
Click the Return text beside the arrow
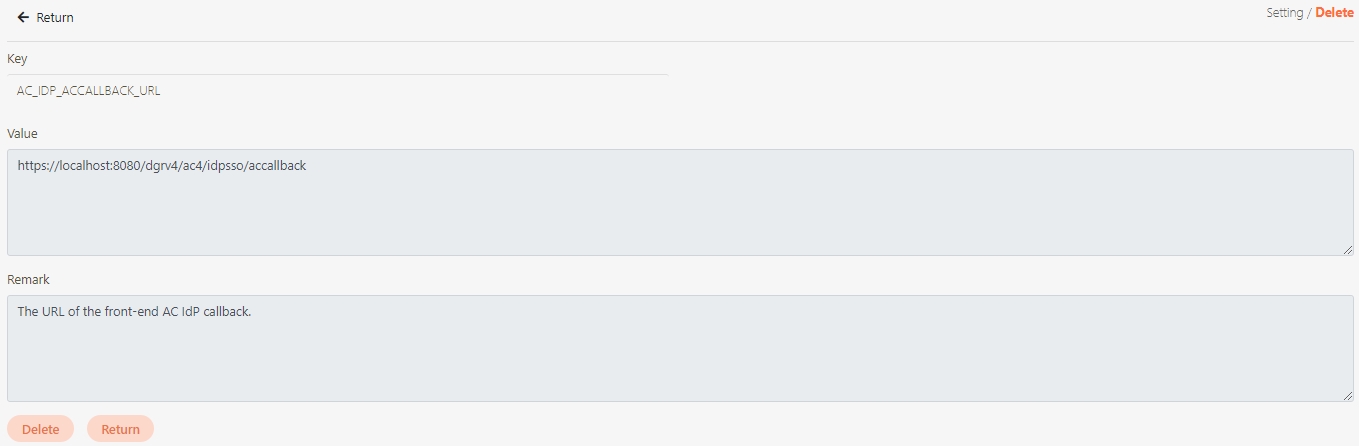[x=55, y=18]
